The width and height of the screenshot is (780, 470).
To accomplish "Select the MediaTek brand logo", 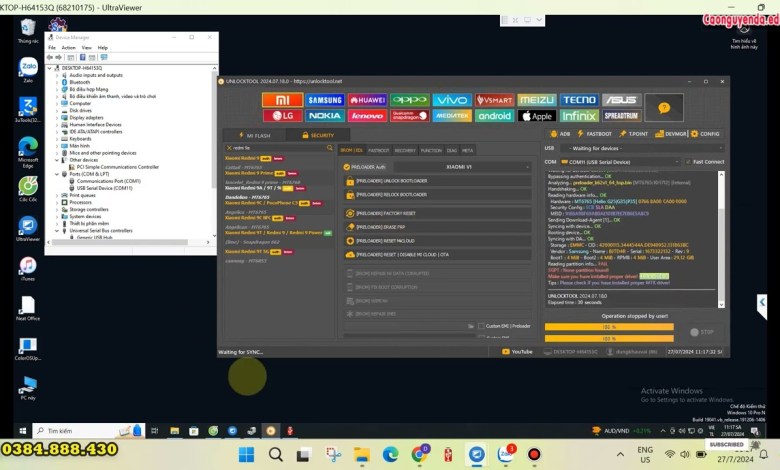I will (452, 116).
